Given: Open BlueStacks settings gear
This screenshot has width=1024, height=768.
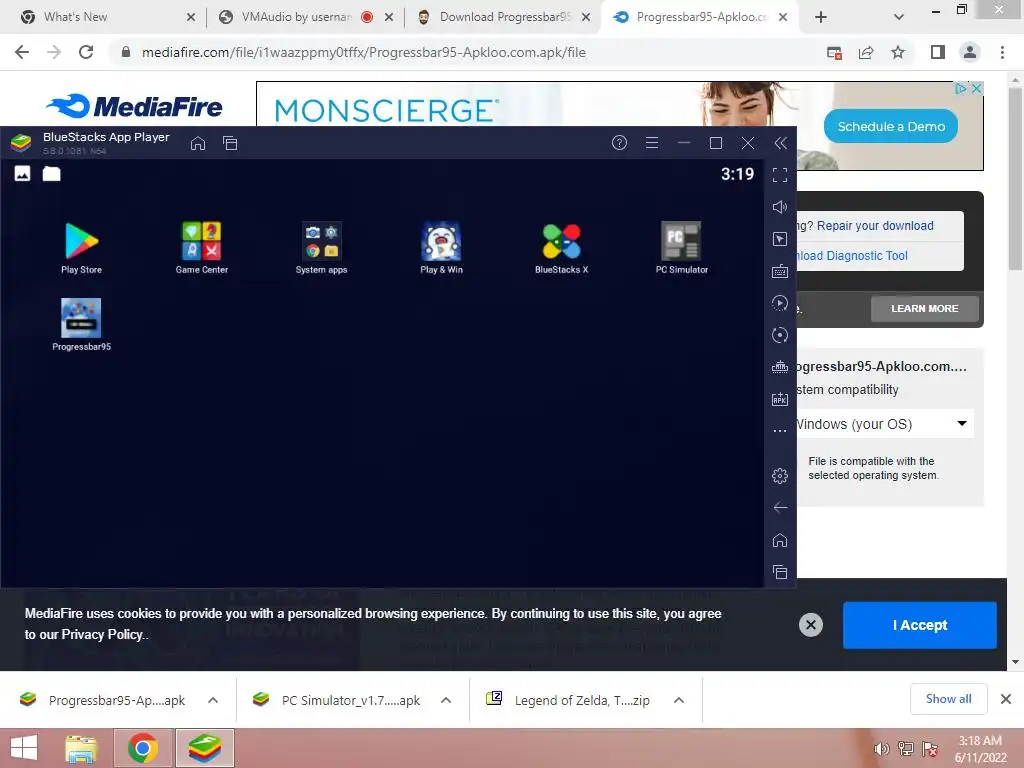Looking at the screenshot, I should 780,476.
